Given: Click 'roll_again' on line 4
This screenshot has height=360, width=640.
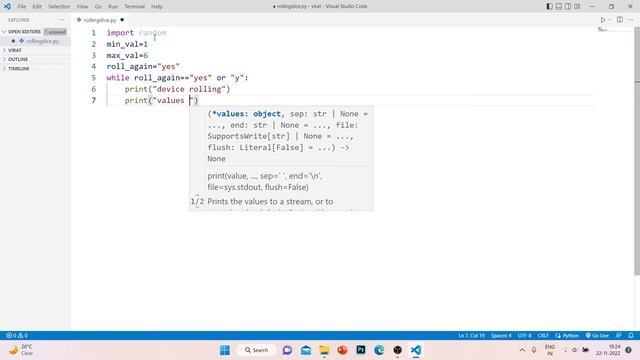Looking at the screenshot, I should pyautogui.click(x=129, y=67).
